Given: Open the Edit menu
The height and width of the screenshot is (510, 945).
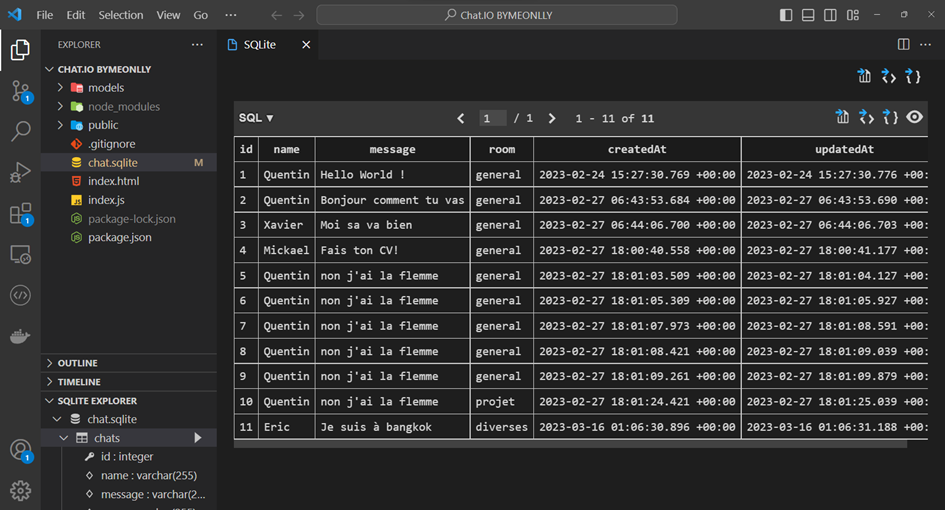Looking at the screenshot, I should click(x=75, y=15).
